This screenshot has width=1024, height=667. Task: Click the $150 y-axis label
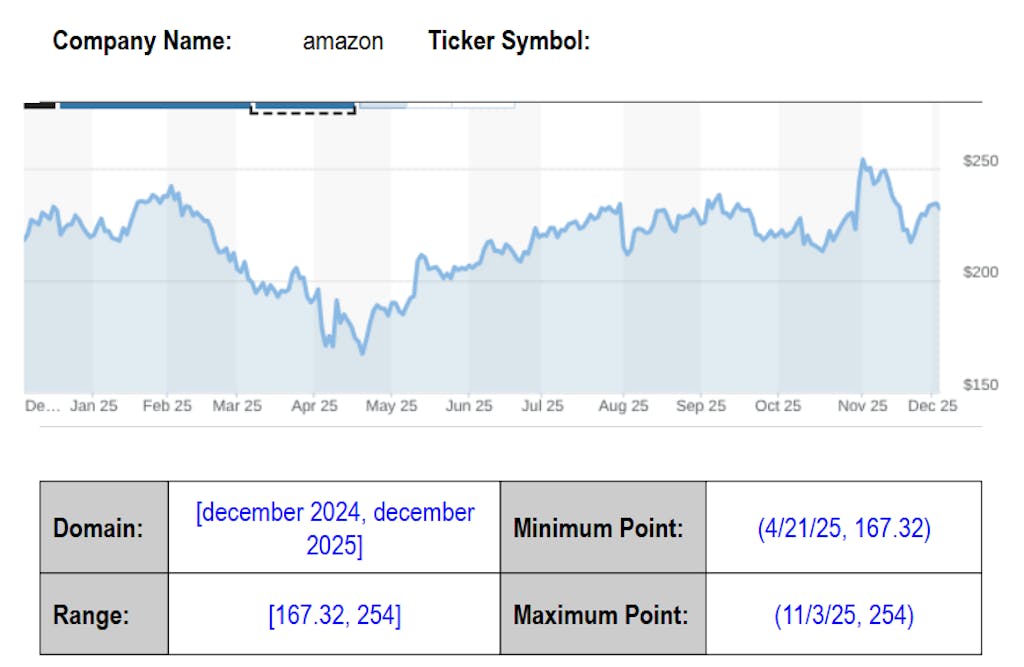(980, 384)
